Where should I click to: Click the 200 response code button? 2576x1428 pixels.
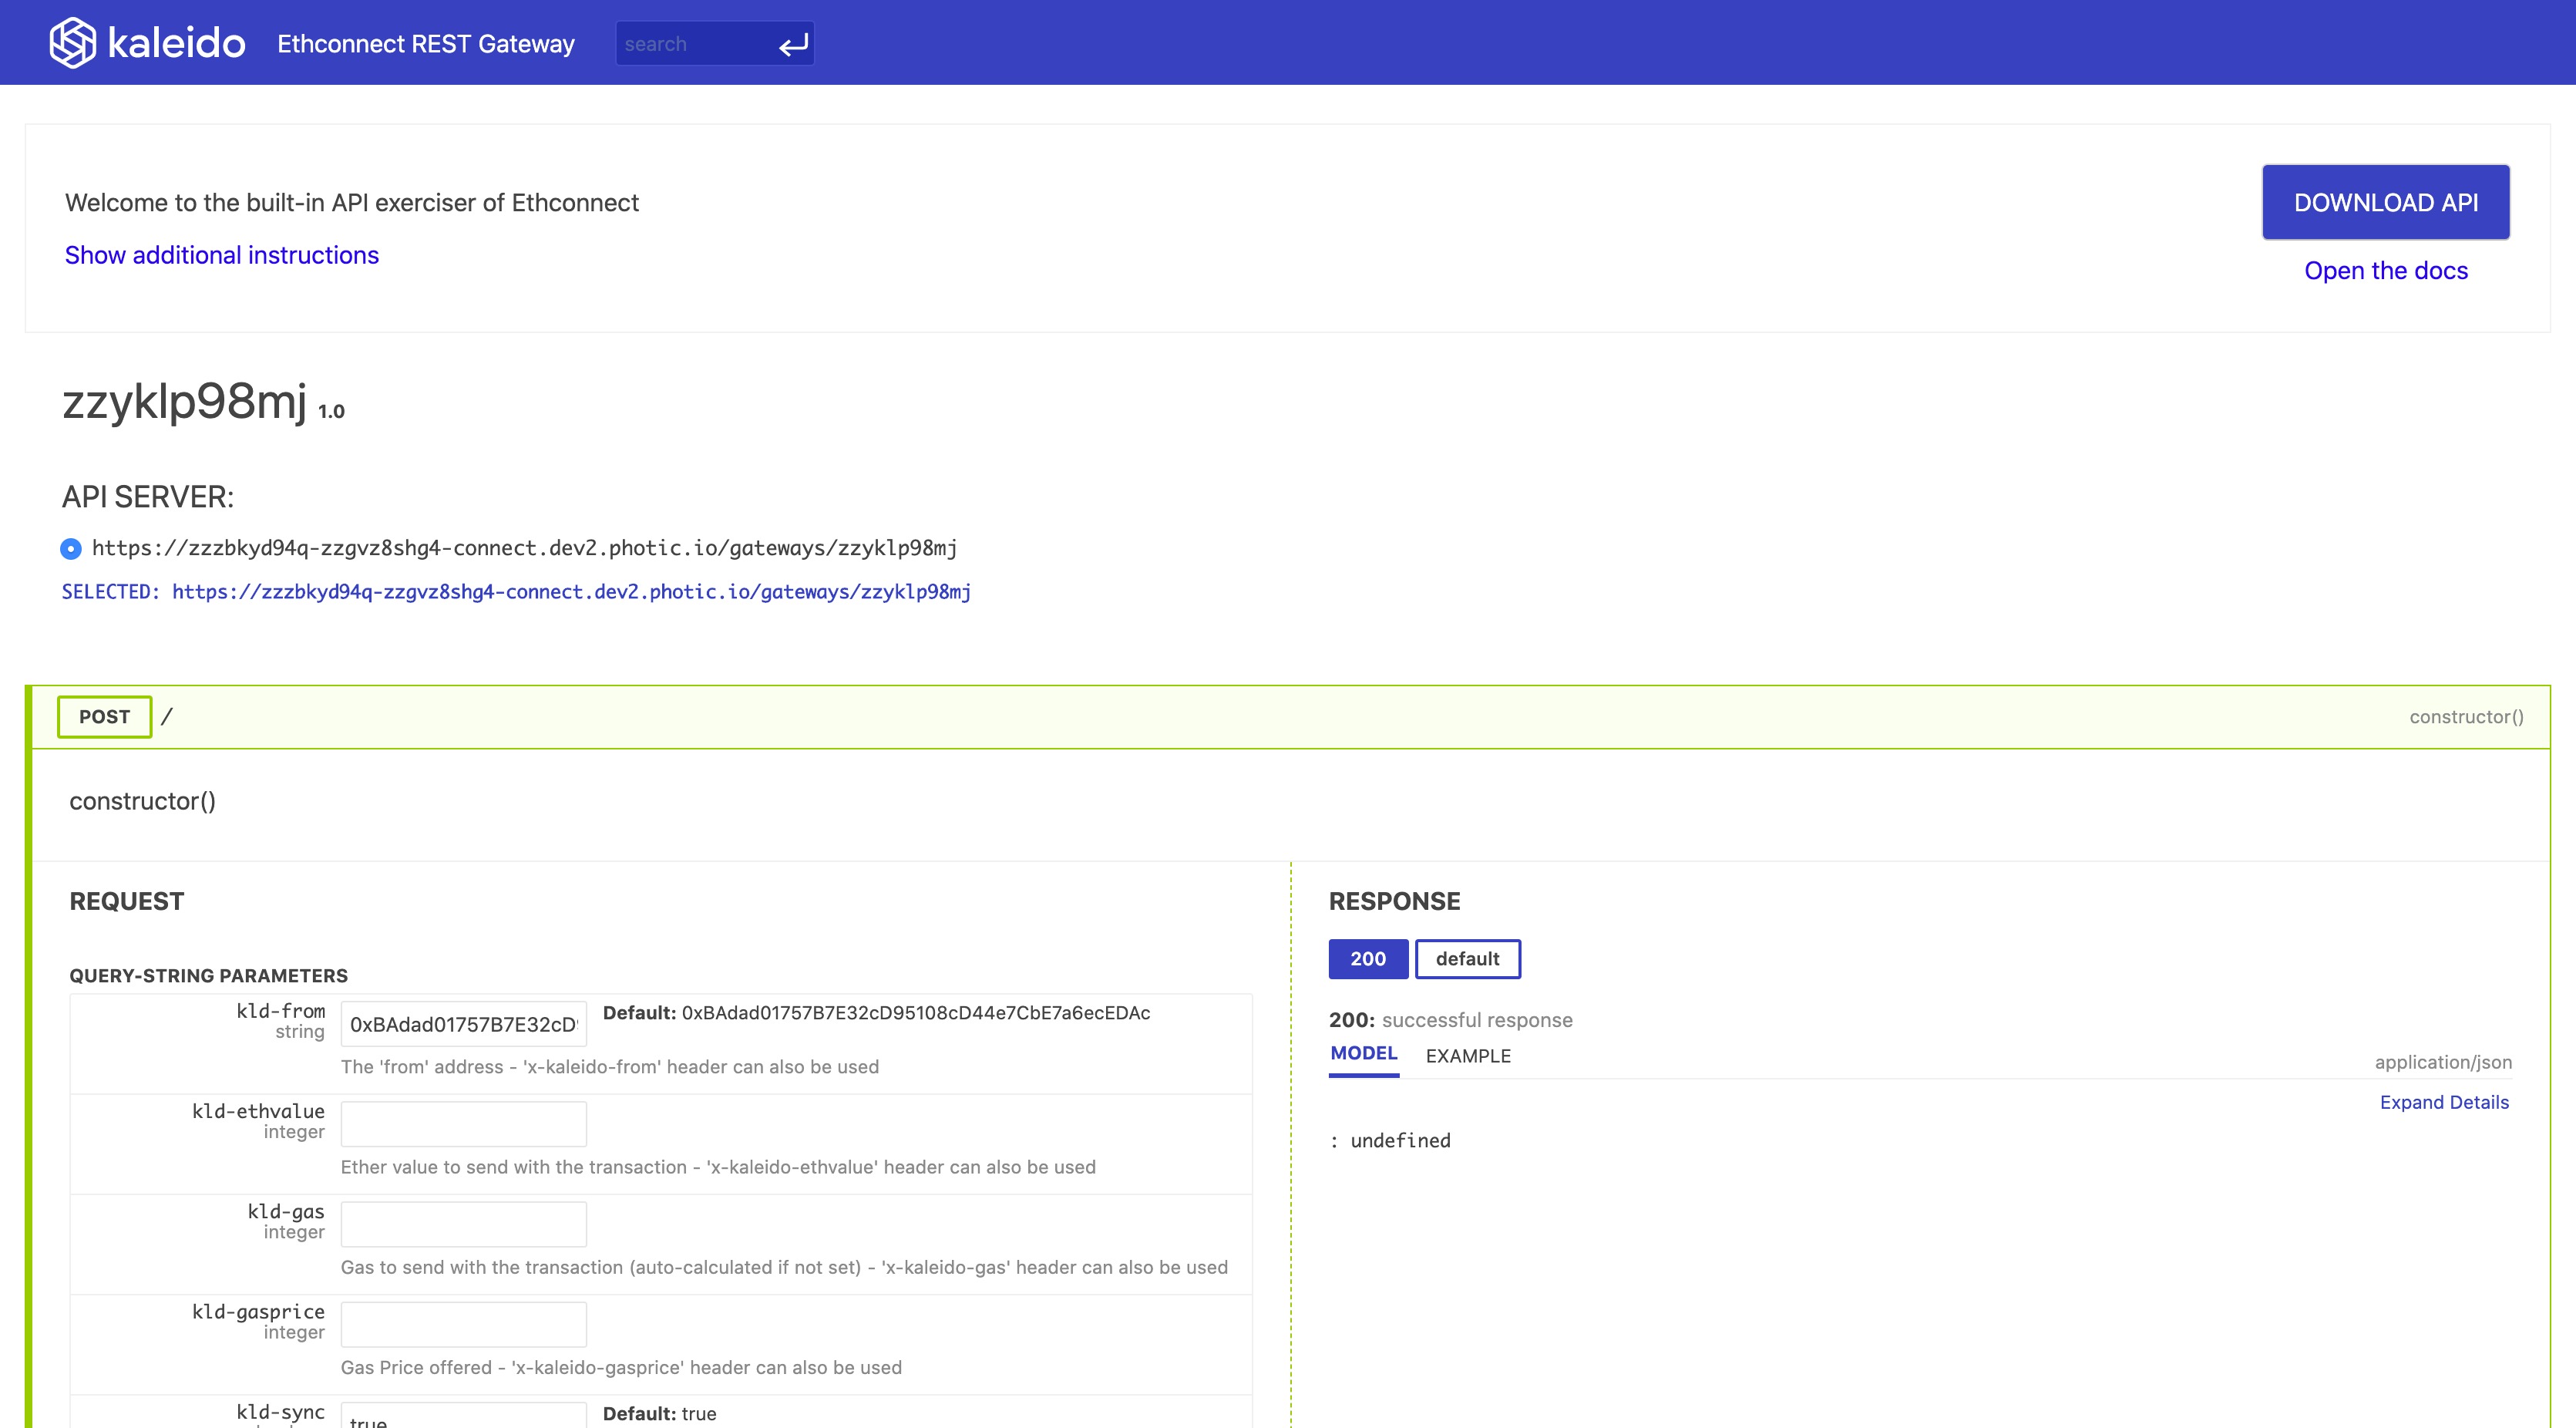[1368, 959]
